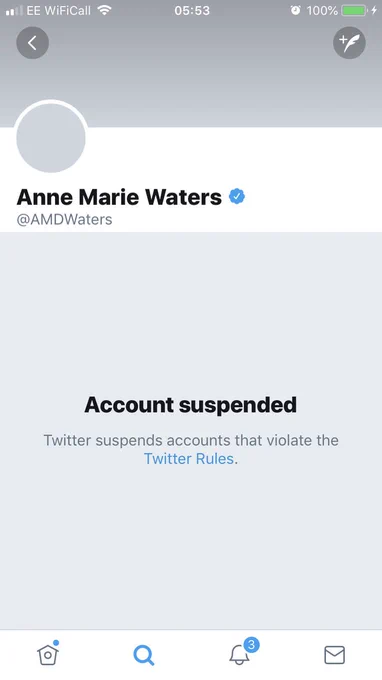Compose a new tweet with feather icon
Viewport: 382px width, 680px height.
[x=349, y=43]
